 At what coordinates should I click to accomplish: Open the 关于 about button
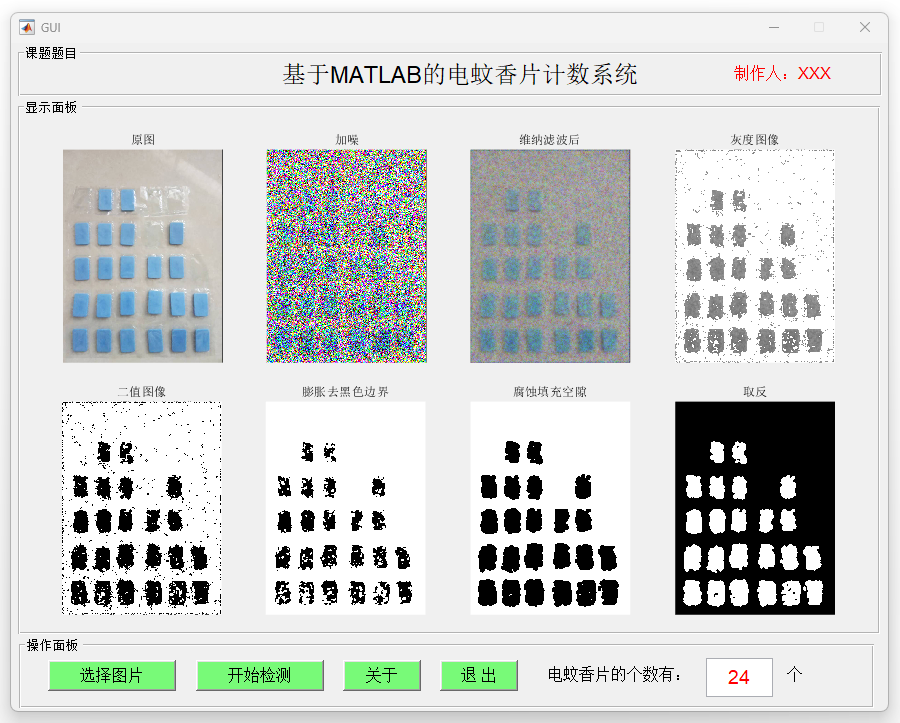tap(382, 675)
